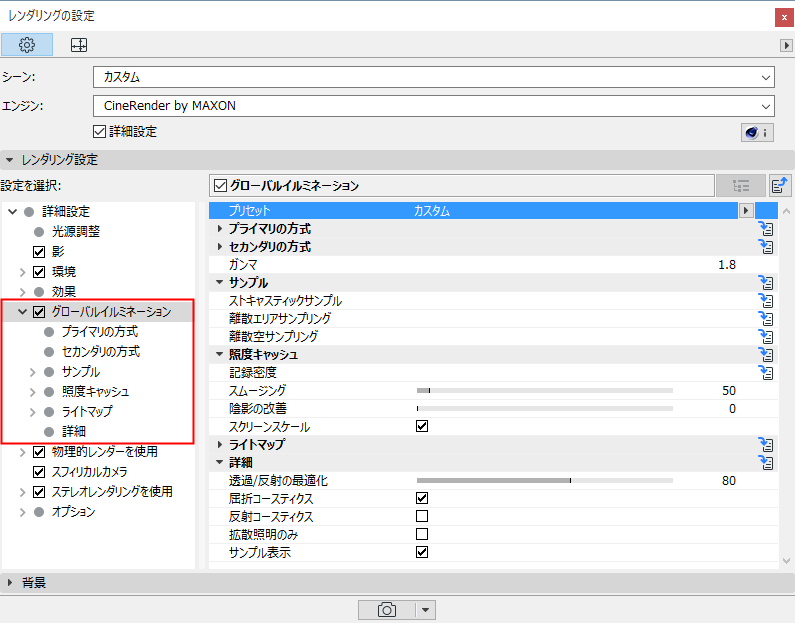Expand the 効果 tree node
This screenshot has height=623, width=795.
coord(22,292)
